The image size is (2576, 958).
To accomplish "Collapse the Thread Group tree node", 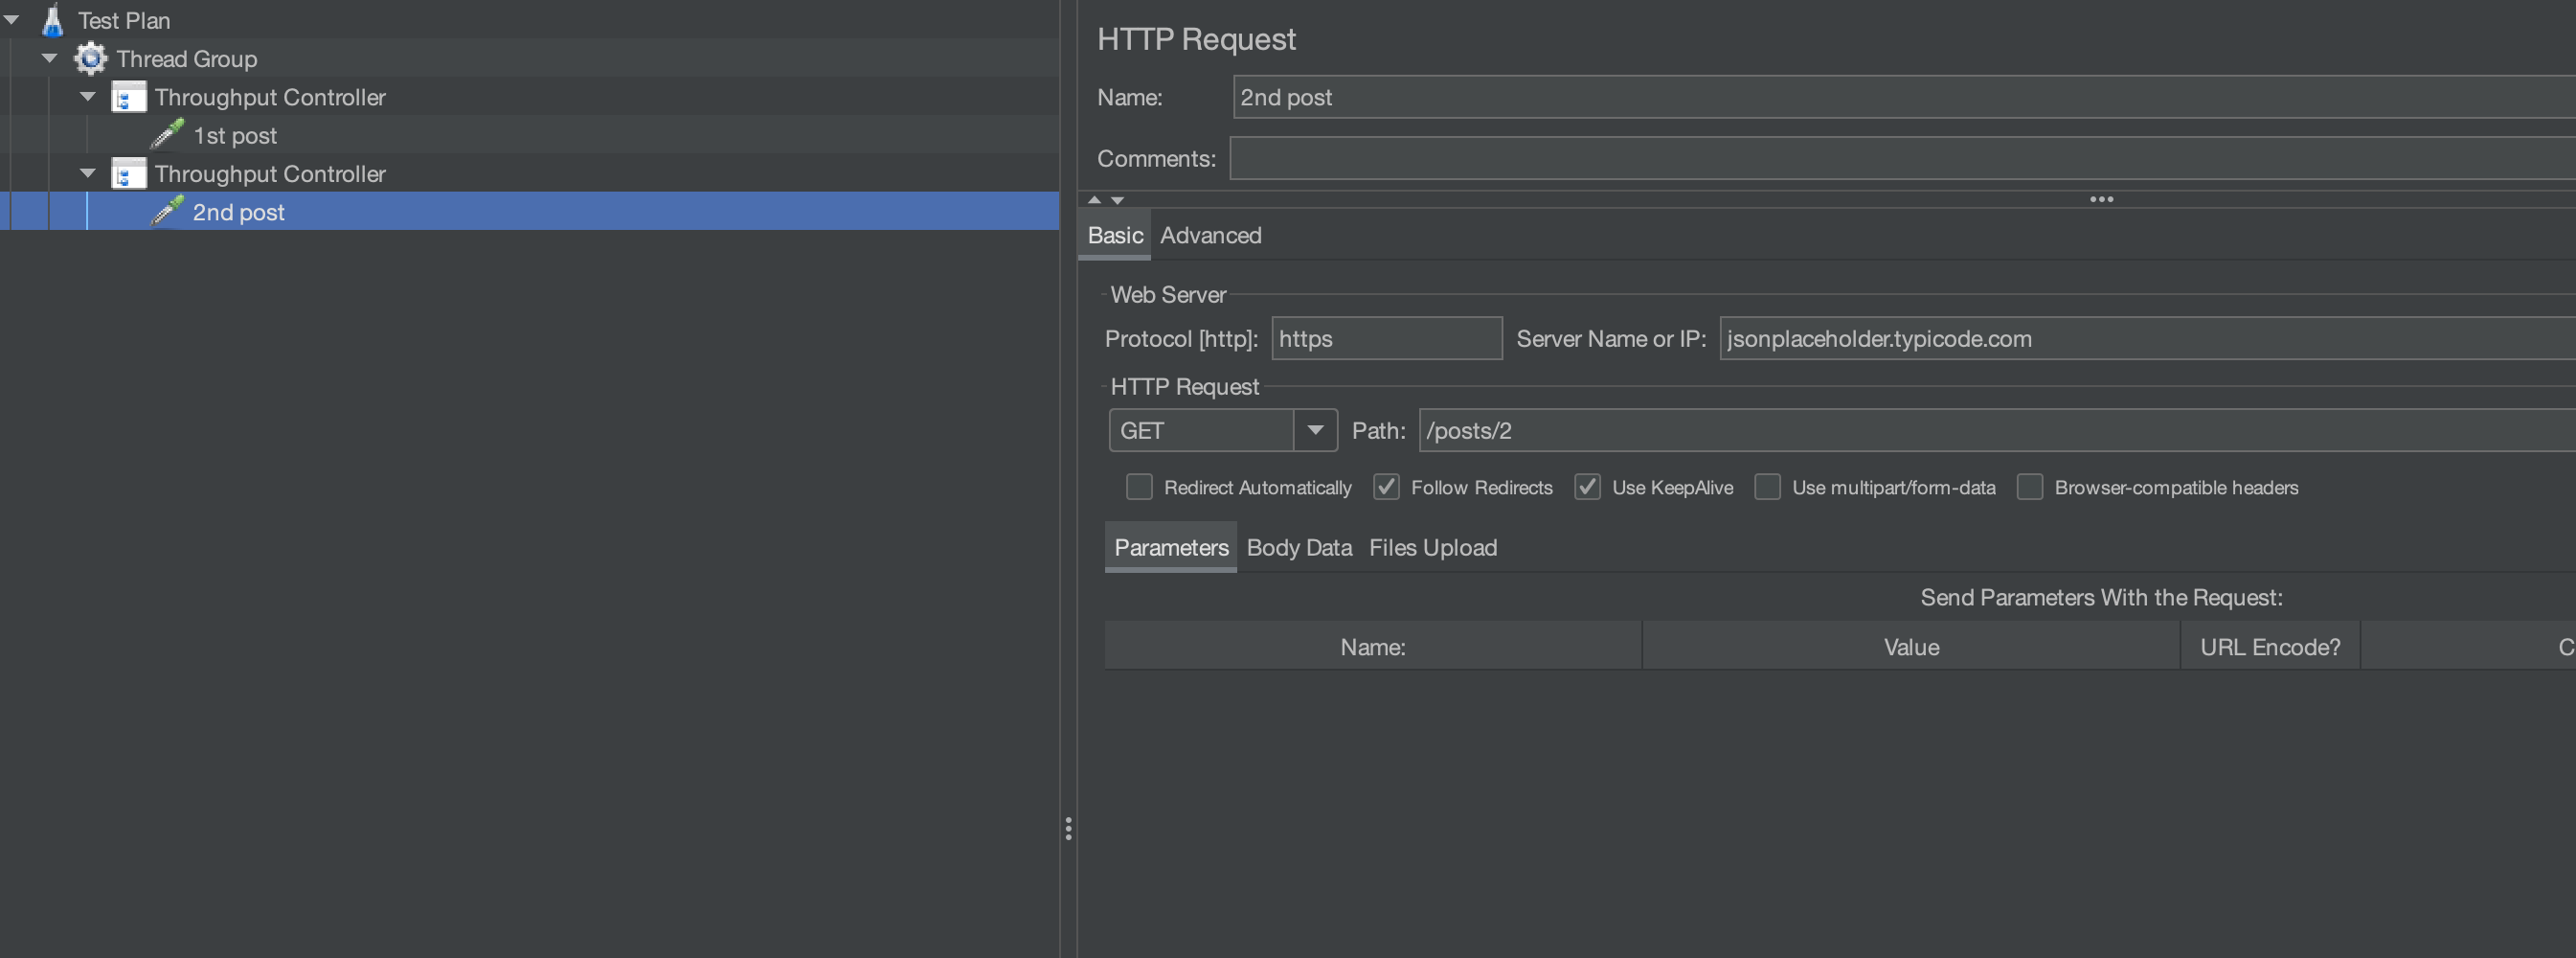I will pyautogui.click(x=49, y=58).
